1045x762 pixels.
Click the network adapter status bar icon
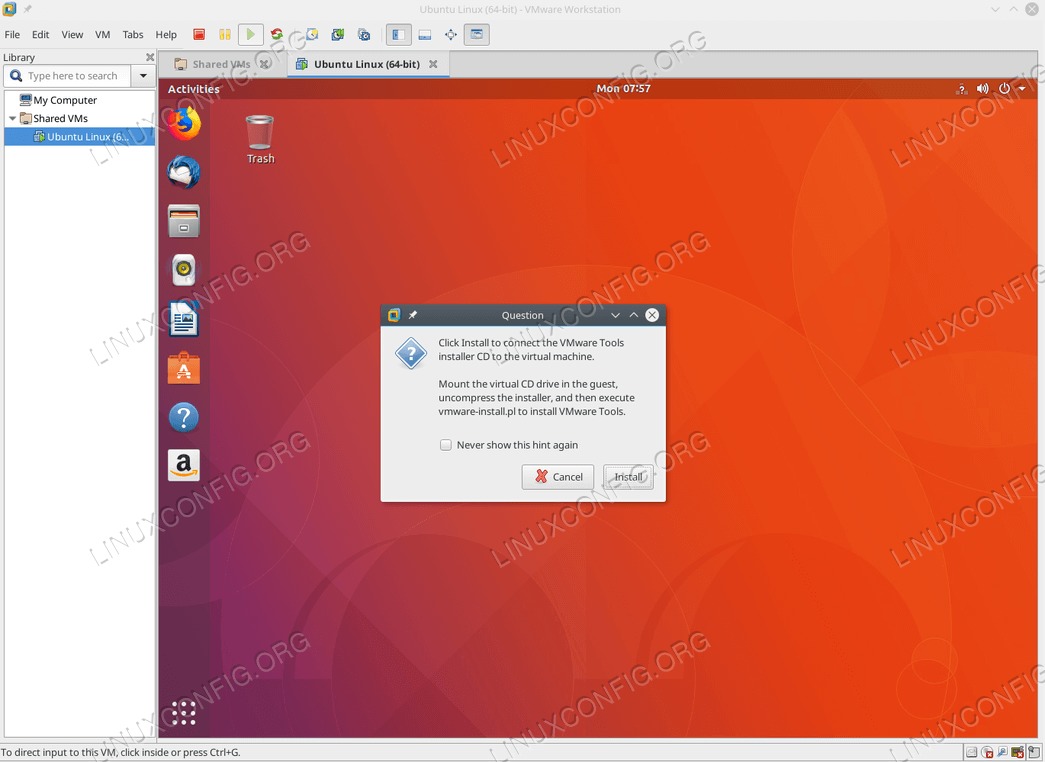tap(1002, 751)
